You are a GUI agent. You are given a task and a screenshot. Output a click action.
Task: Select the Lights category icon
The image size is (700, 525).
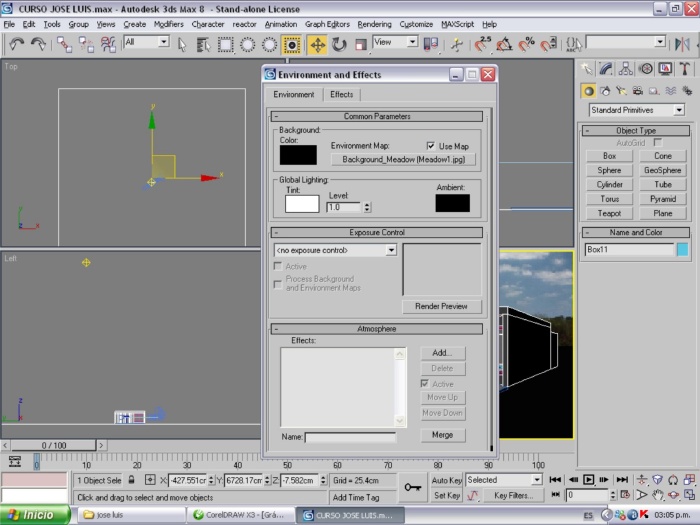point(621,91)
